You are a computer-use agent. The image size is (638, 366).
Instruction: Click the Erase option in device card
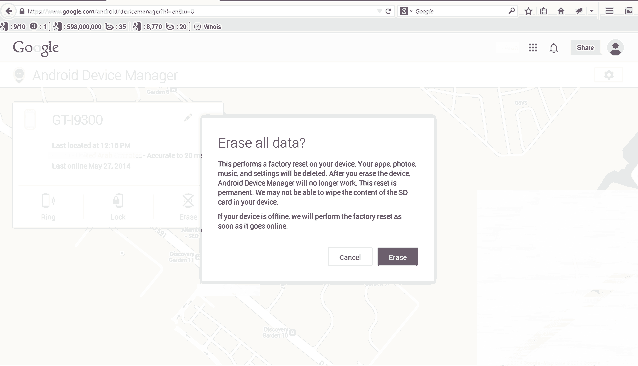coord(188,207)
